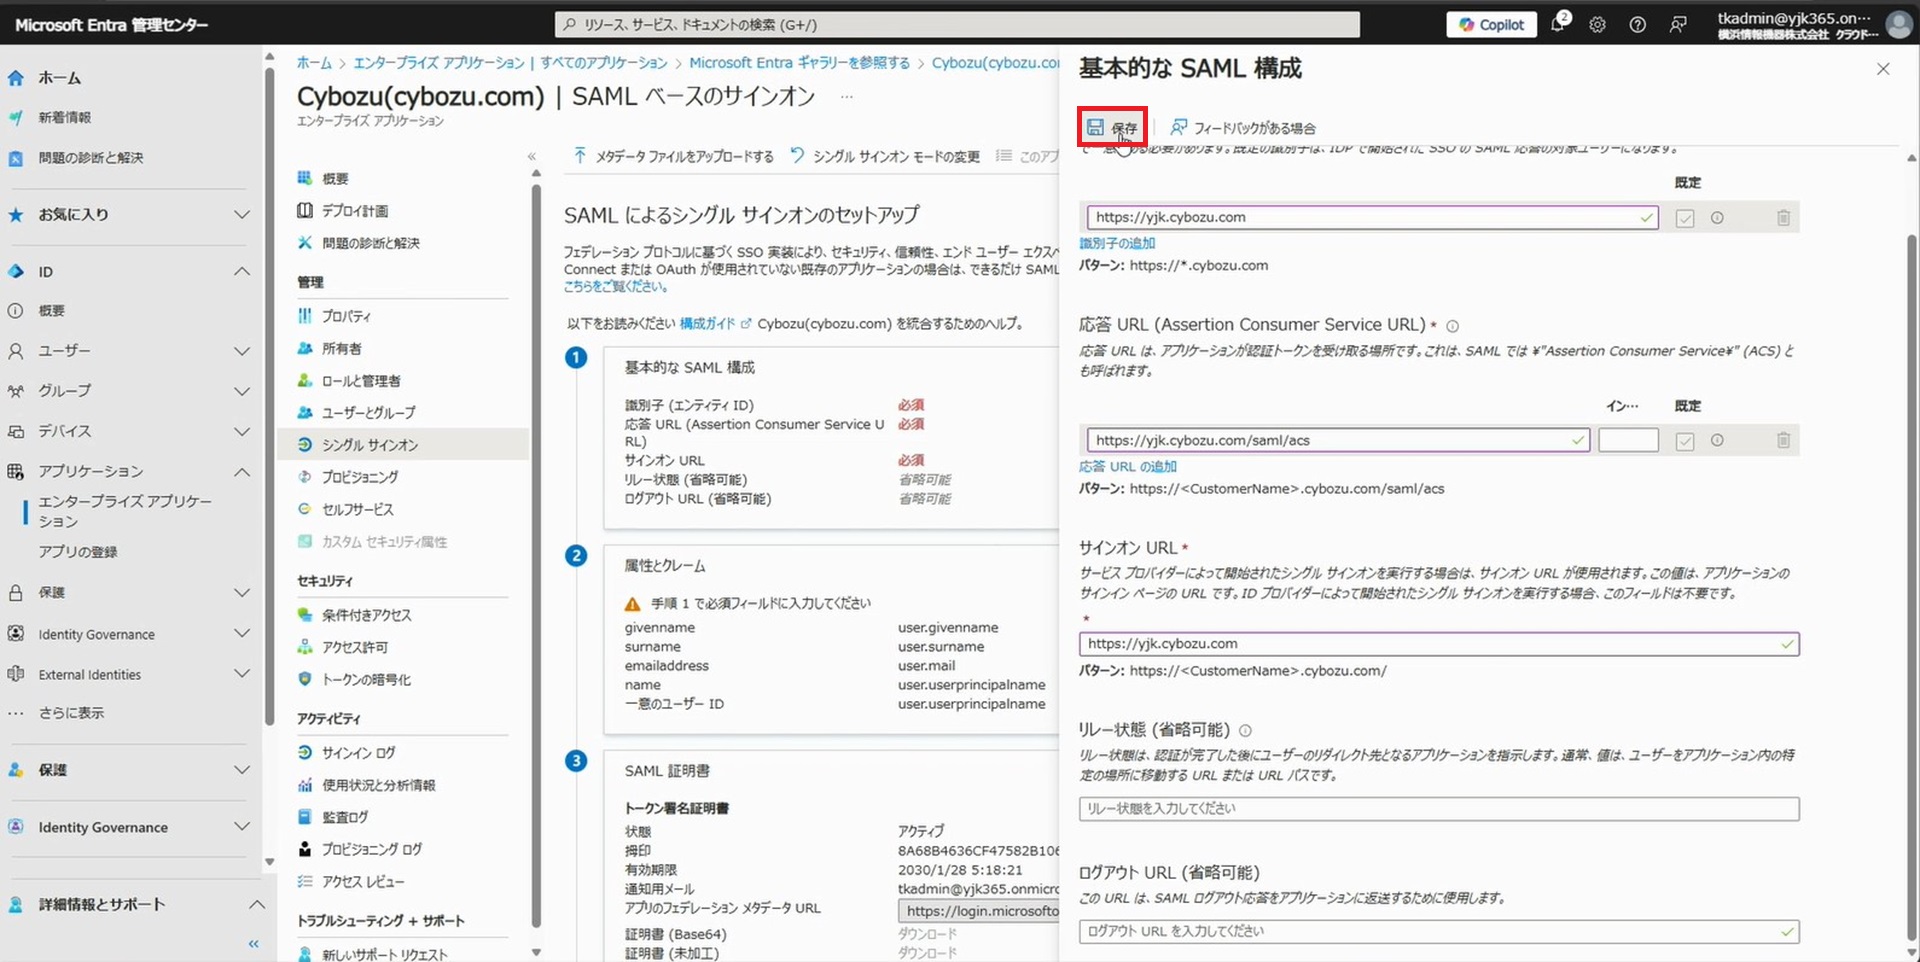Click メタデータ ファイルをアップロードする

tap(673, 156)
